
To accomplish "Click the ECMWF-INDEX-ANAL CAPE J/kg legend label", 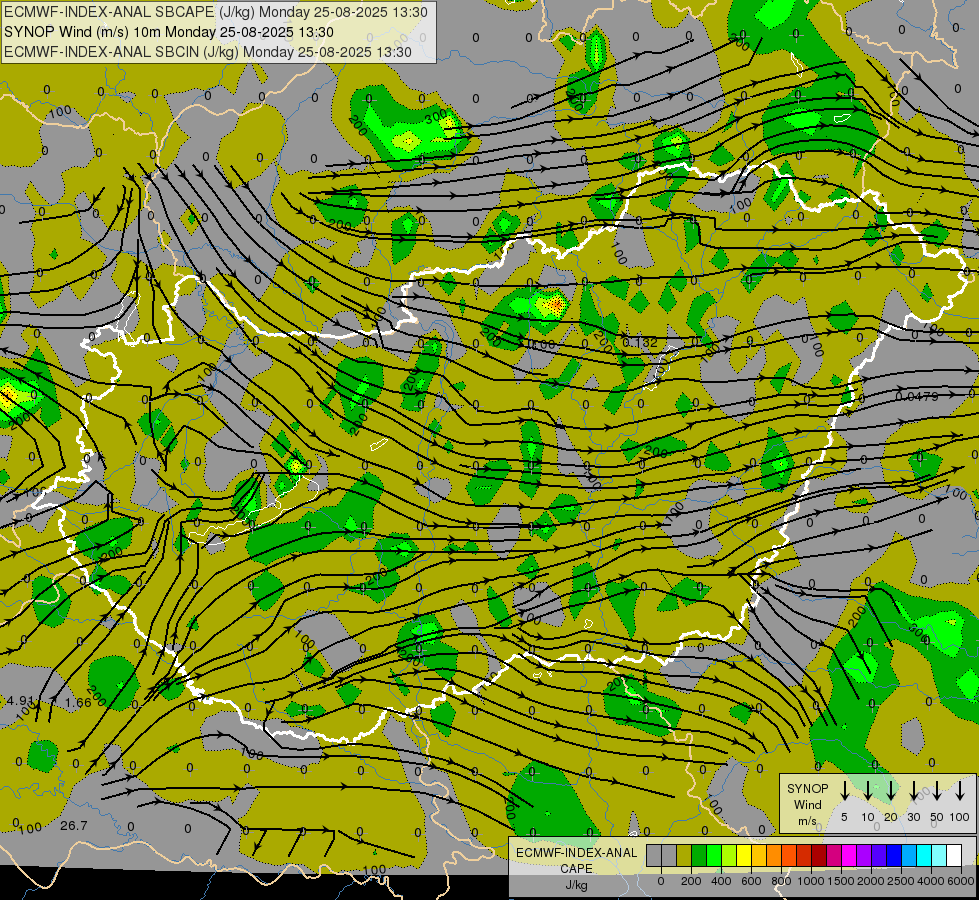I will (576, 868).
